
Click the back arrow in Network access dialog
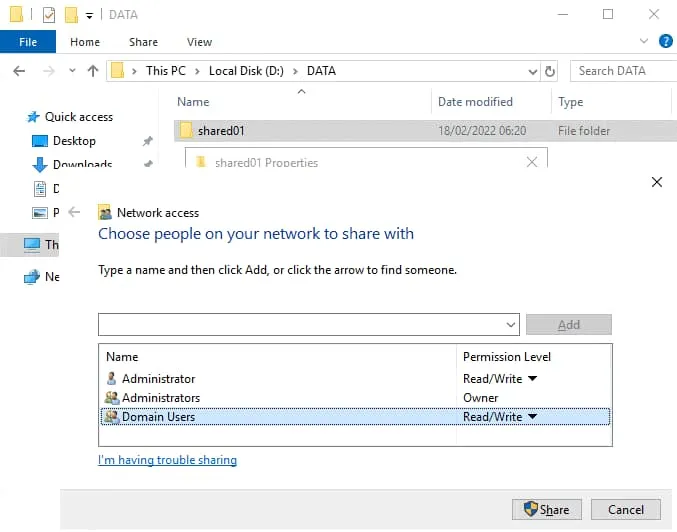tap(74, 213)
